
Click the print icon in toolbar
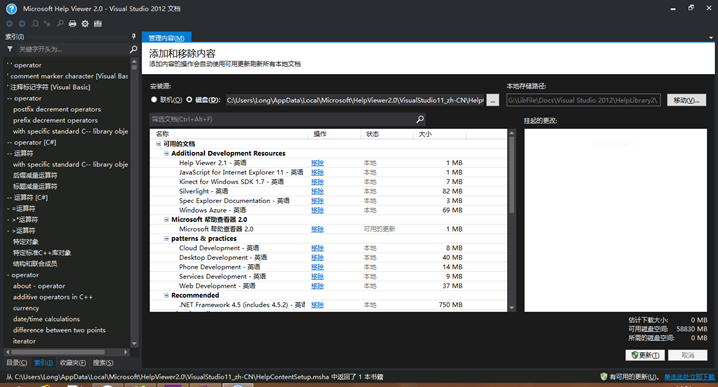[72, 24]
